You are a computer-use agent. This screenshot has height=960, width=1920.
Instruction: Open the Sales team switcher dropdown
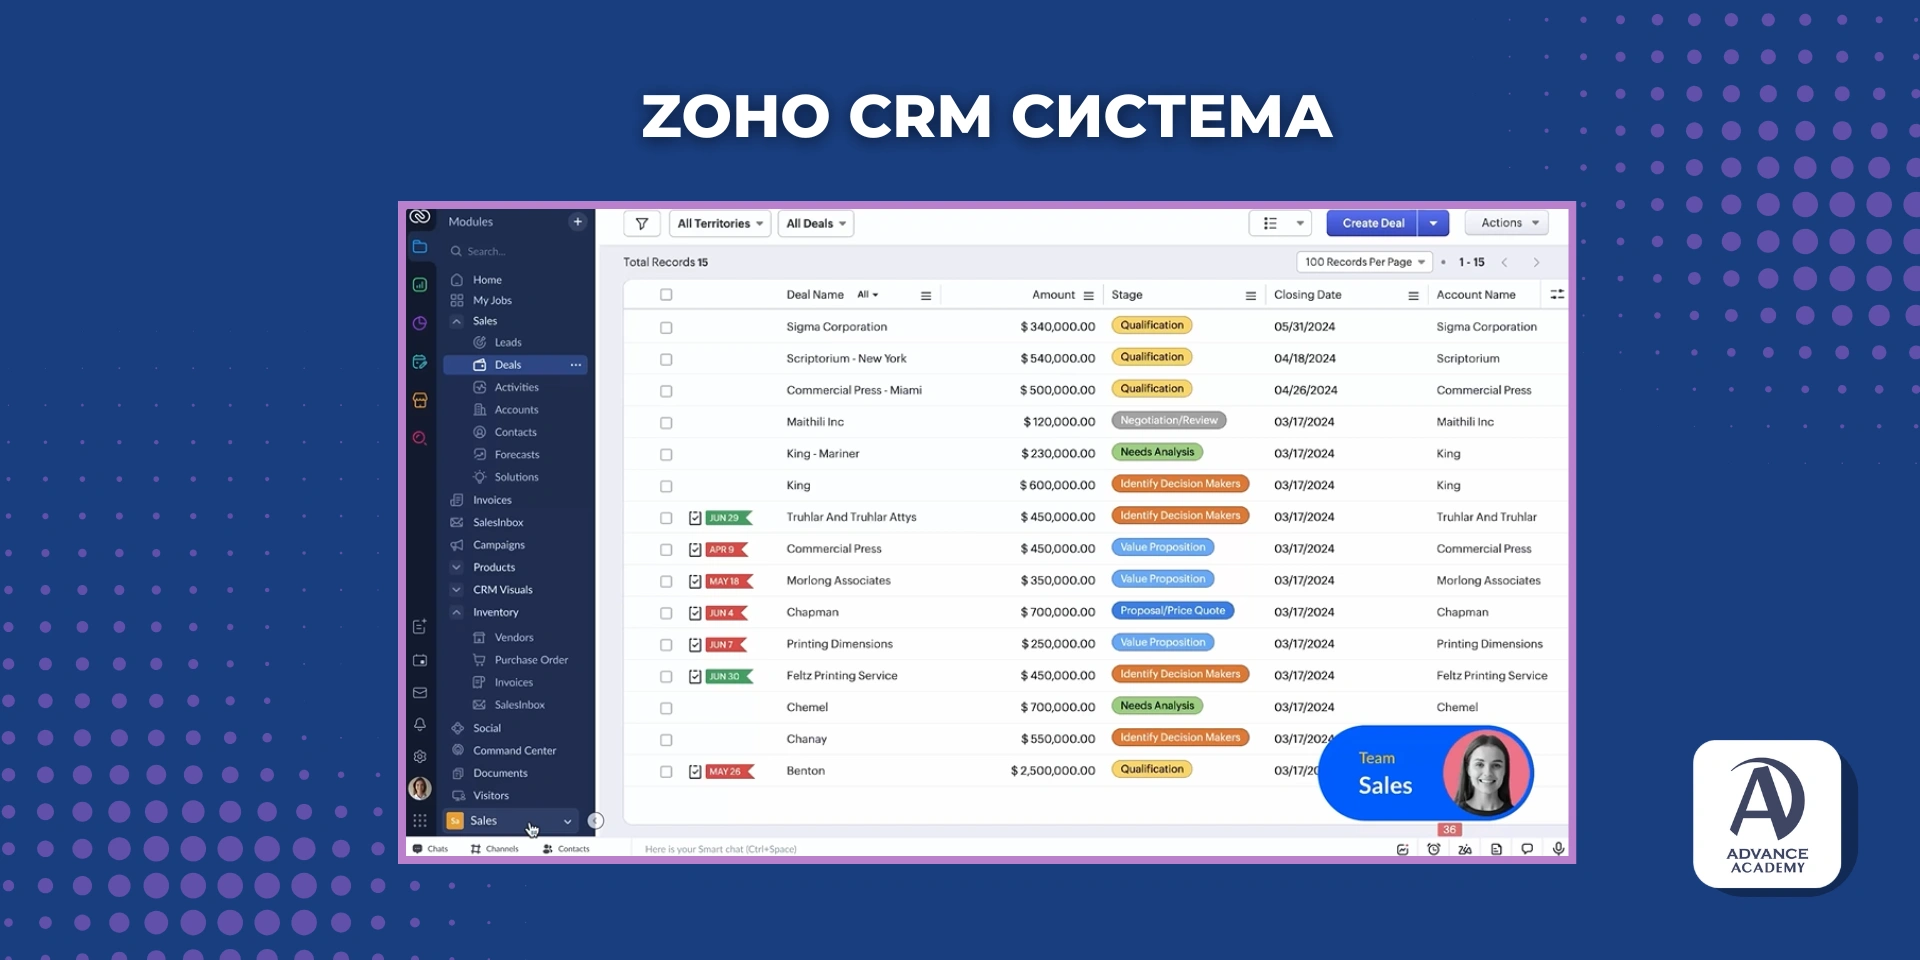click(511, 821)
